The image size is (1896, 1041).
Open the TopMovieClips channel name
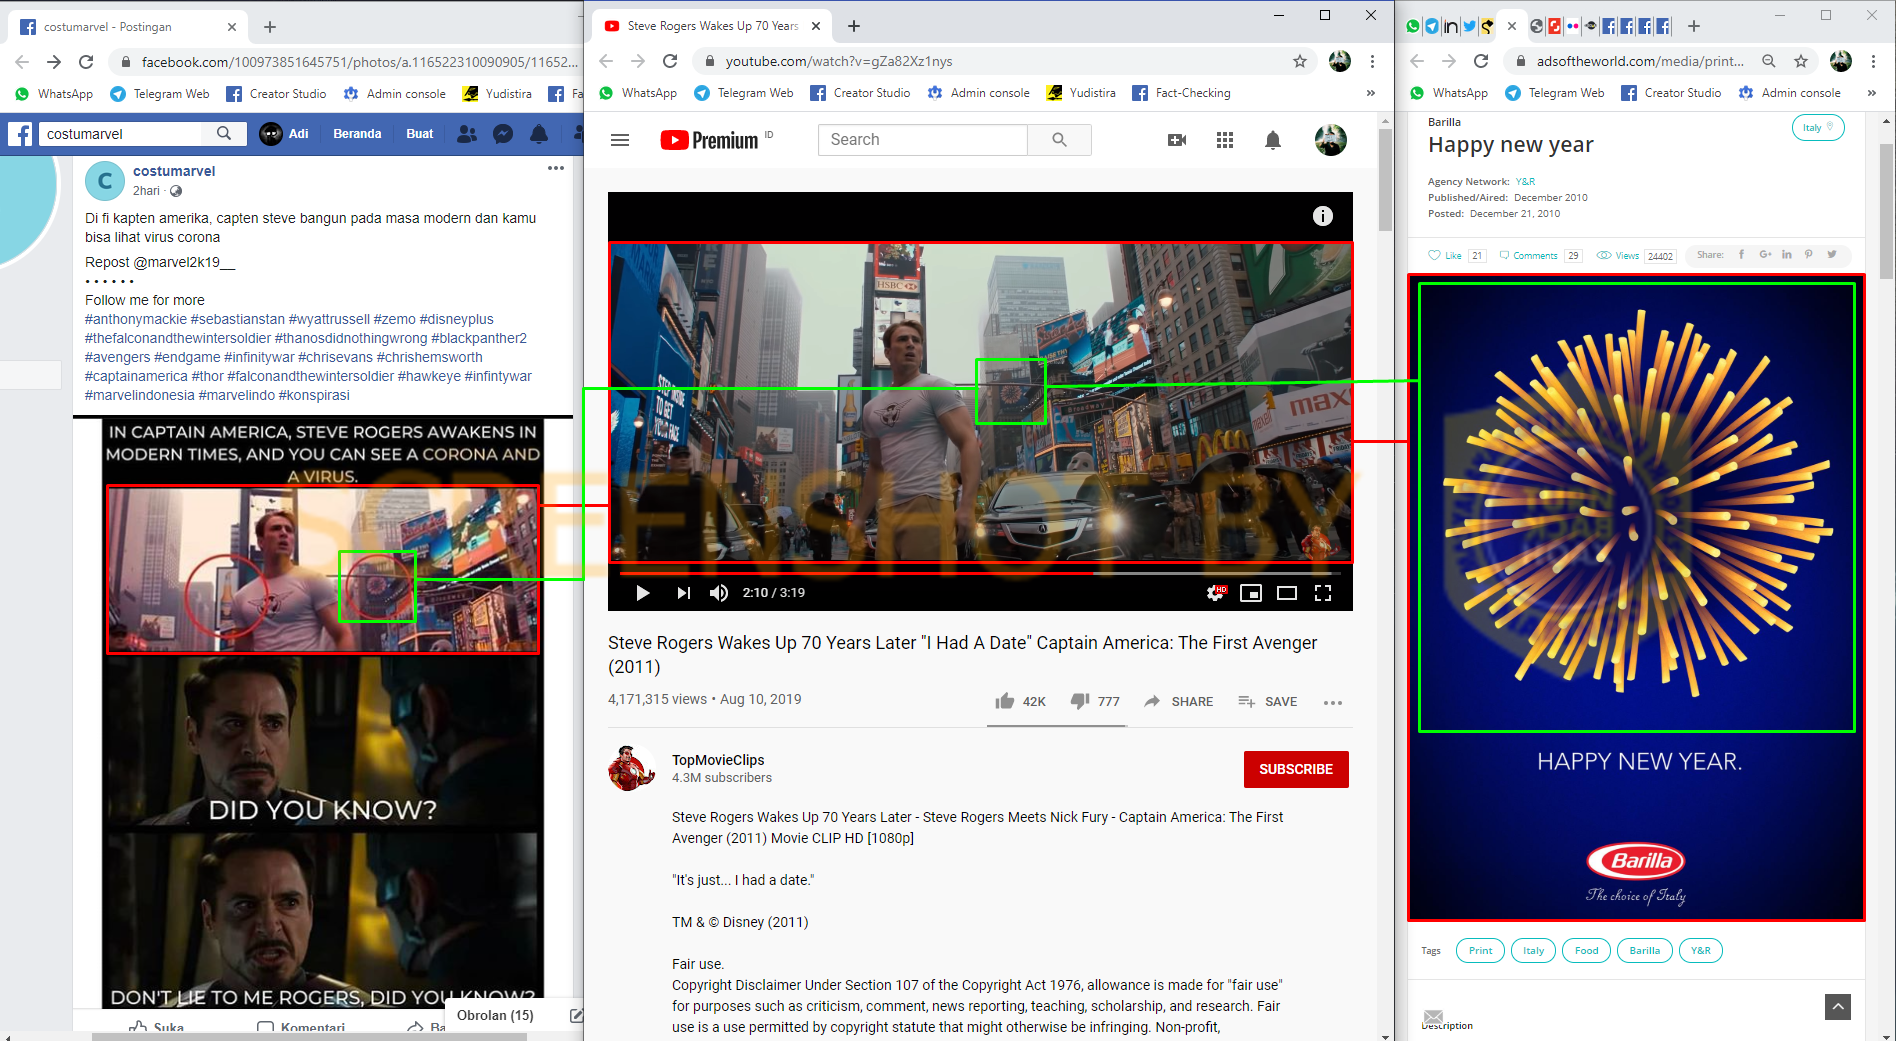pyautogui.click(x=718, y=760)
